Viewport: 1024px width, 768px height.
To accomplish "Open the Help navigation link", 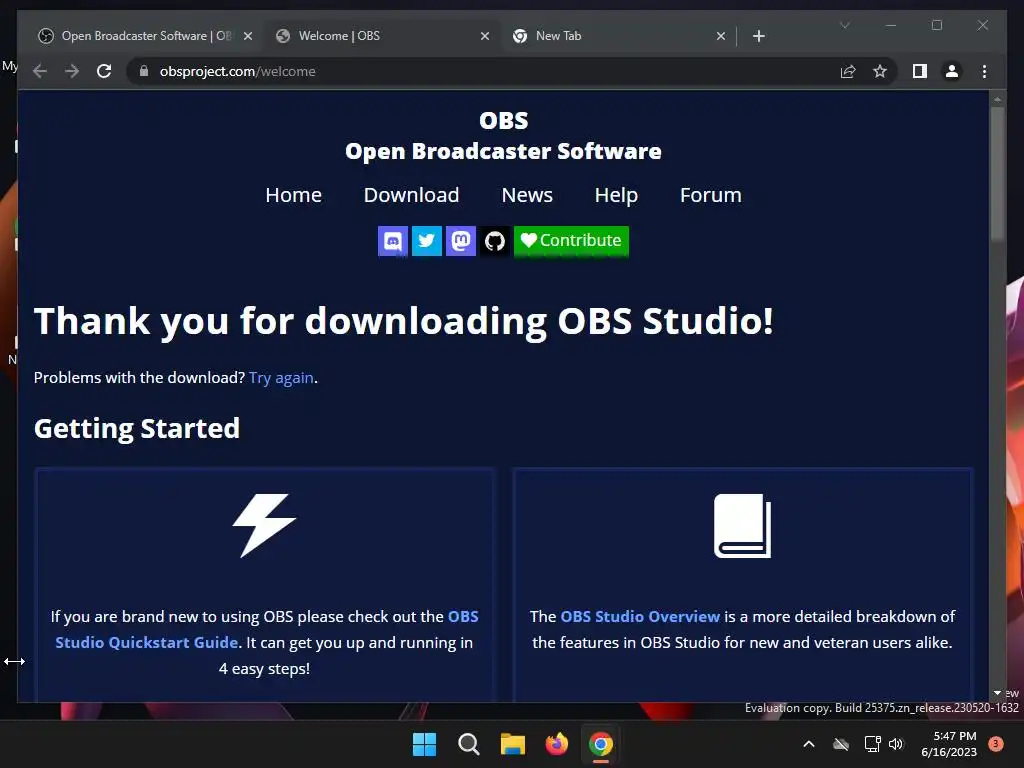I will pyautogui.click(x=616, y=195).
